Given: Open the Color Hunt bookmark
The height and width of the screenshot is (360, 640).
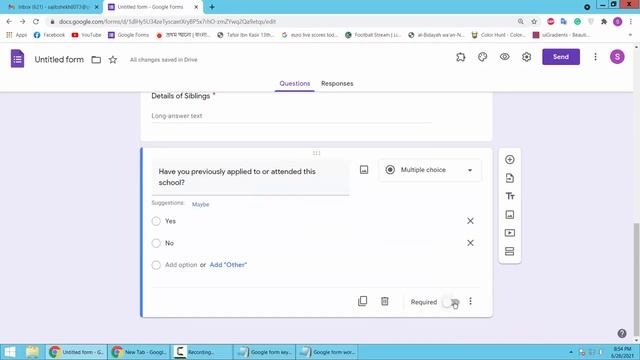Looking at the screenshot, I should click(499, 35).
